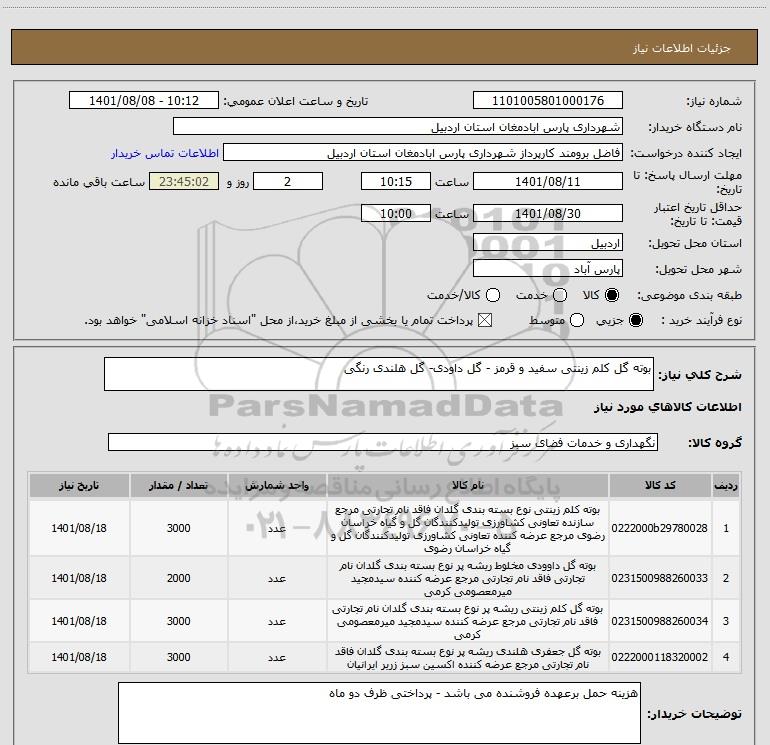This screenshot has width=770, height=745.
Task: Select the جزیی purchase type radio
Action: (x=635, y=320)
